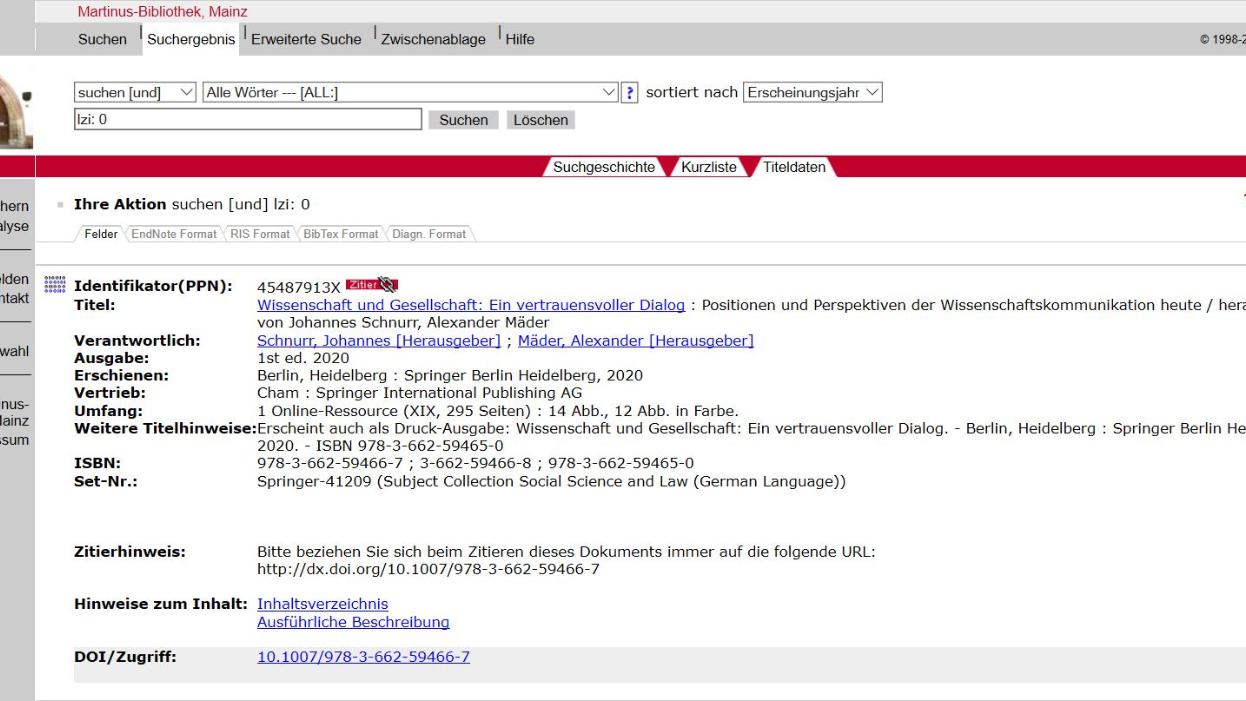Switch to BibTex Format tab
The height and width of the screenshot is (701, 1246).
click(x=340, y=234)
